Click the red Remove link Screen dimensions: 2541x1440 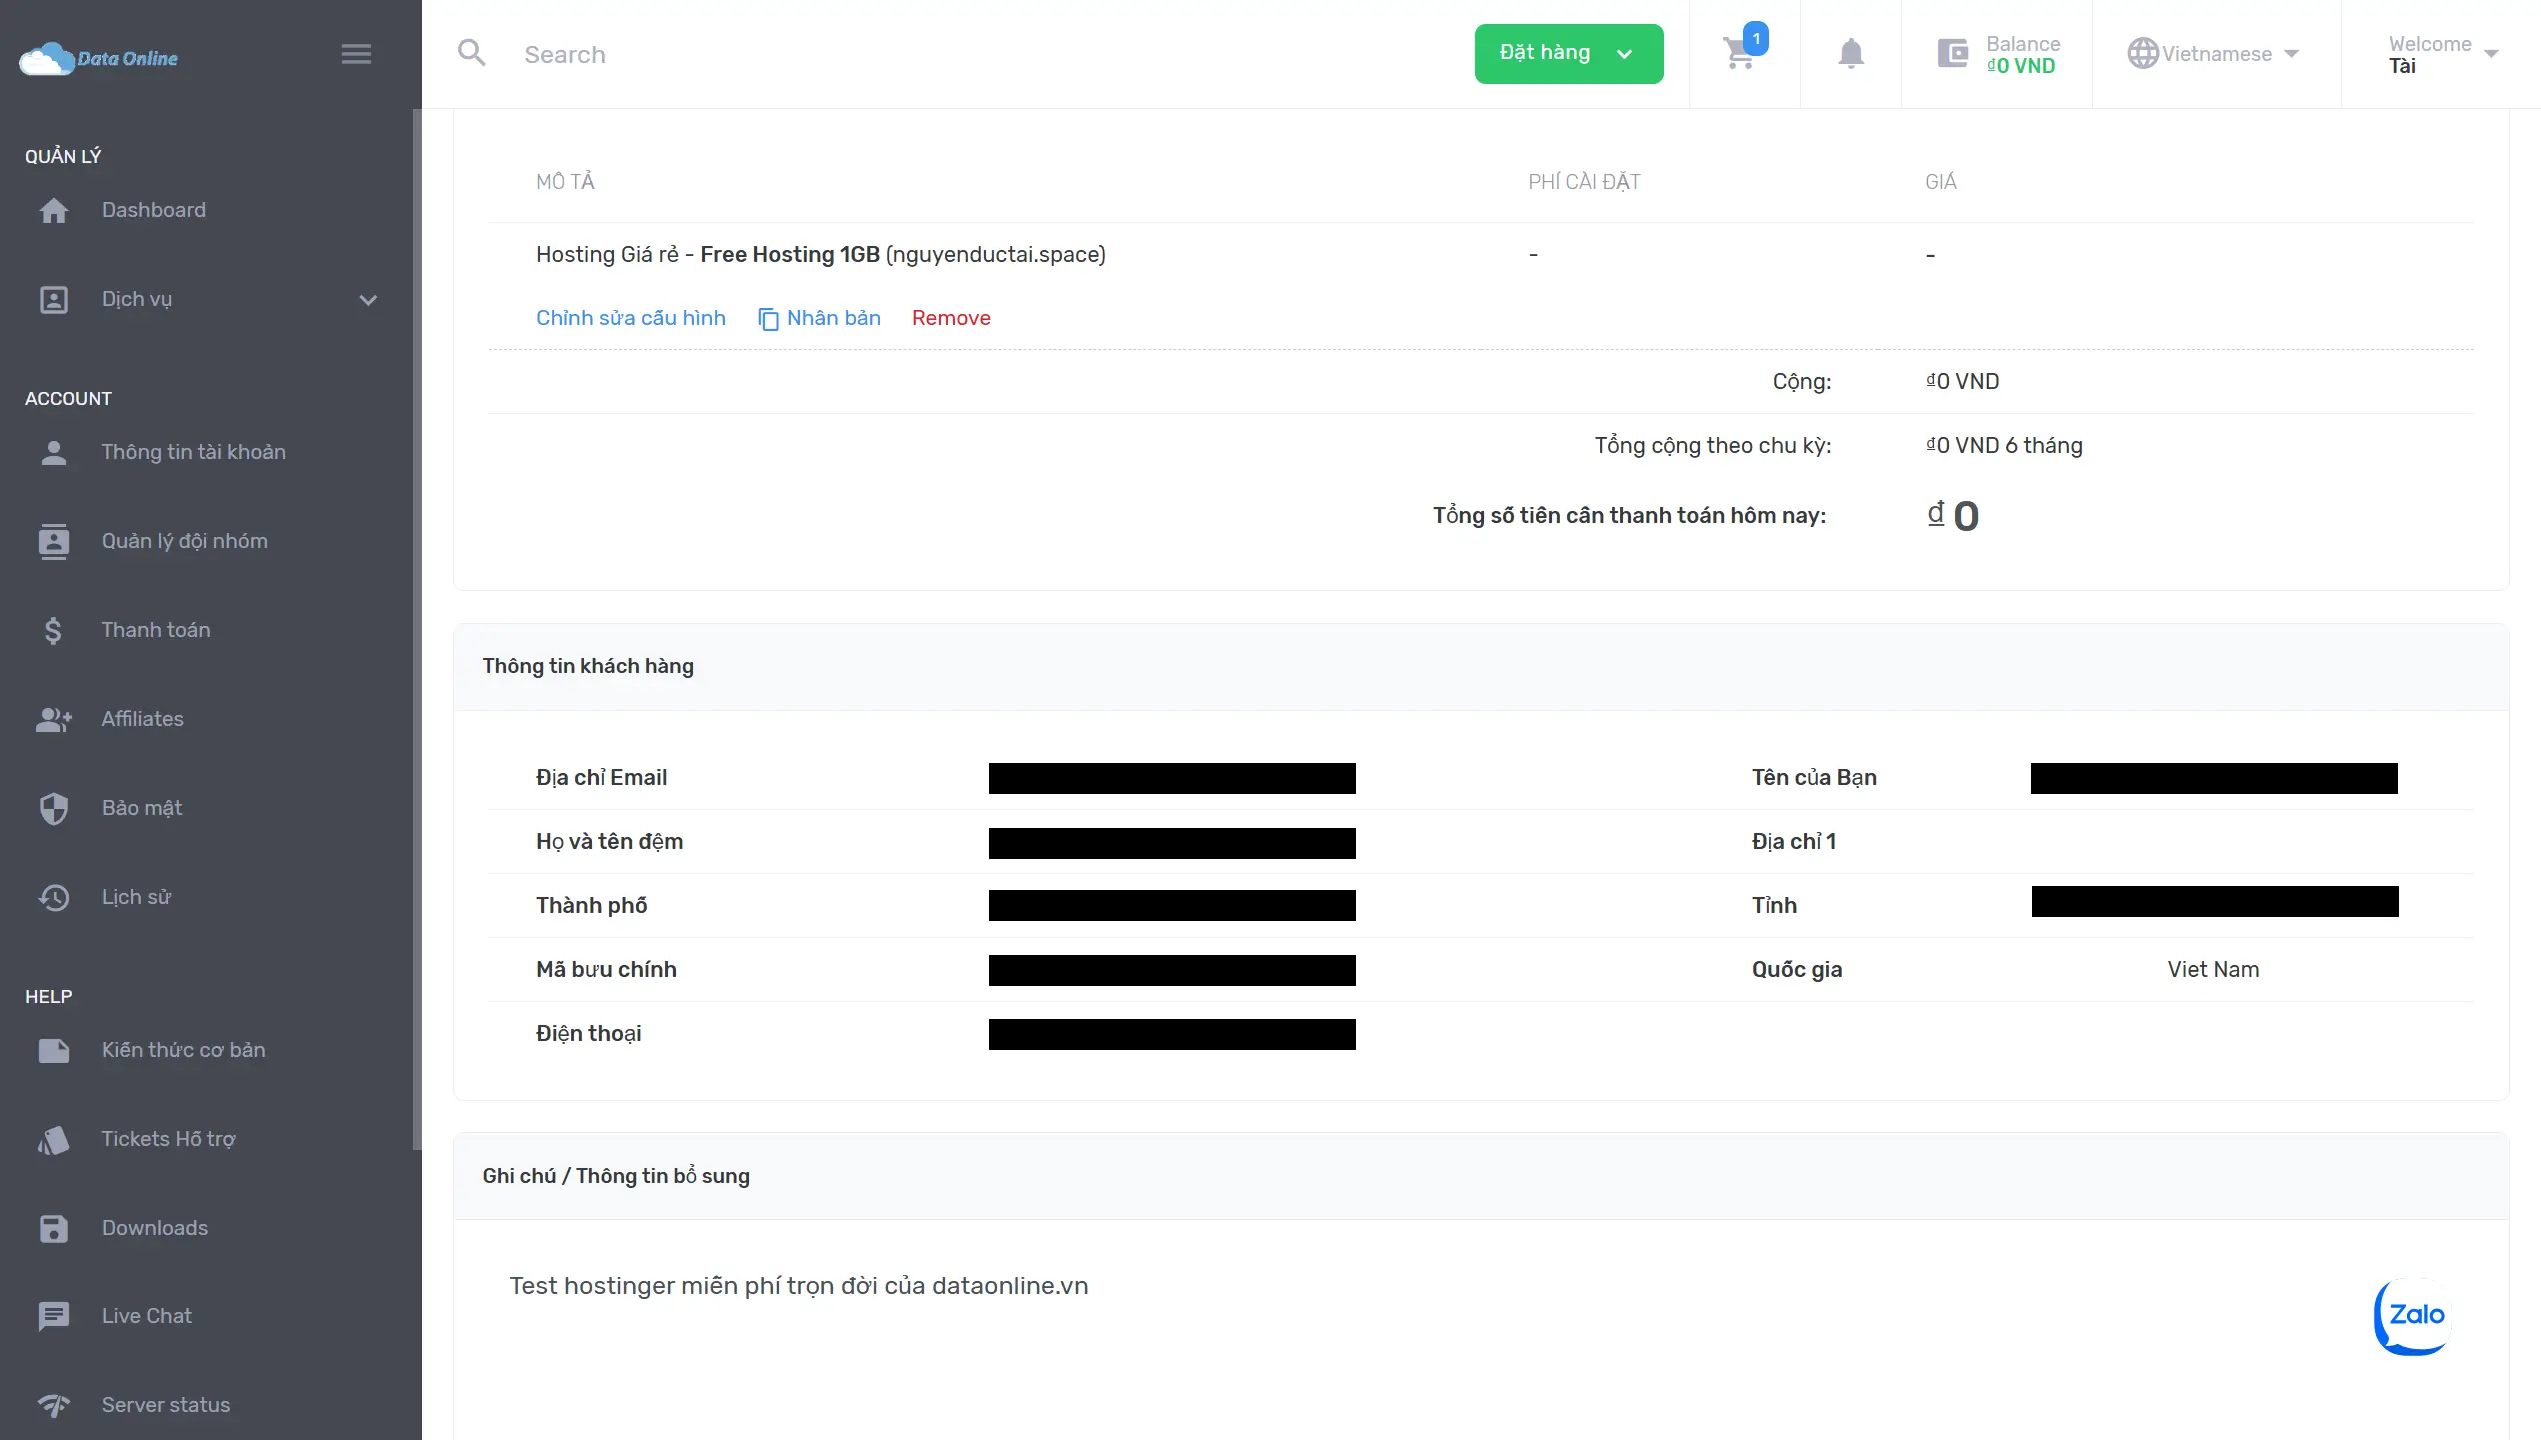(950, 318)
